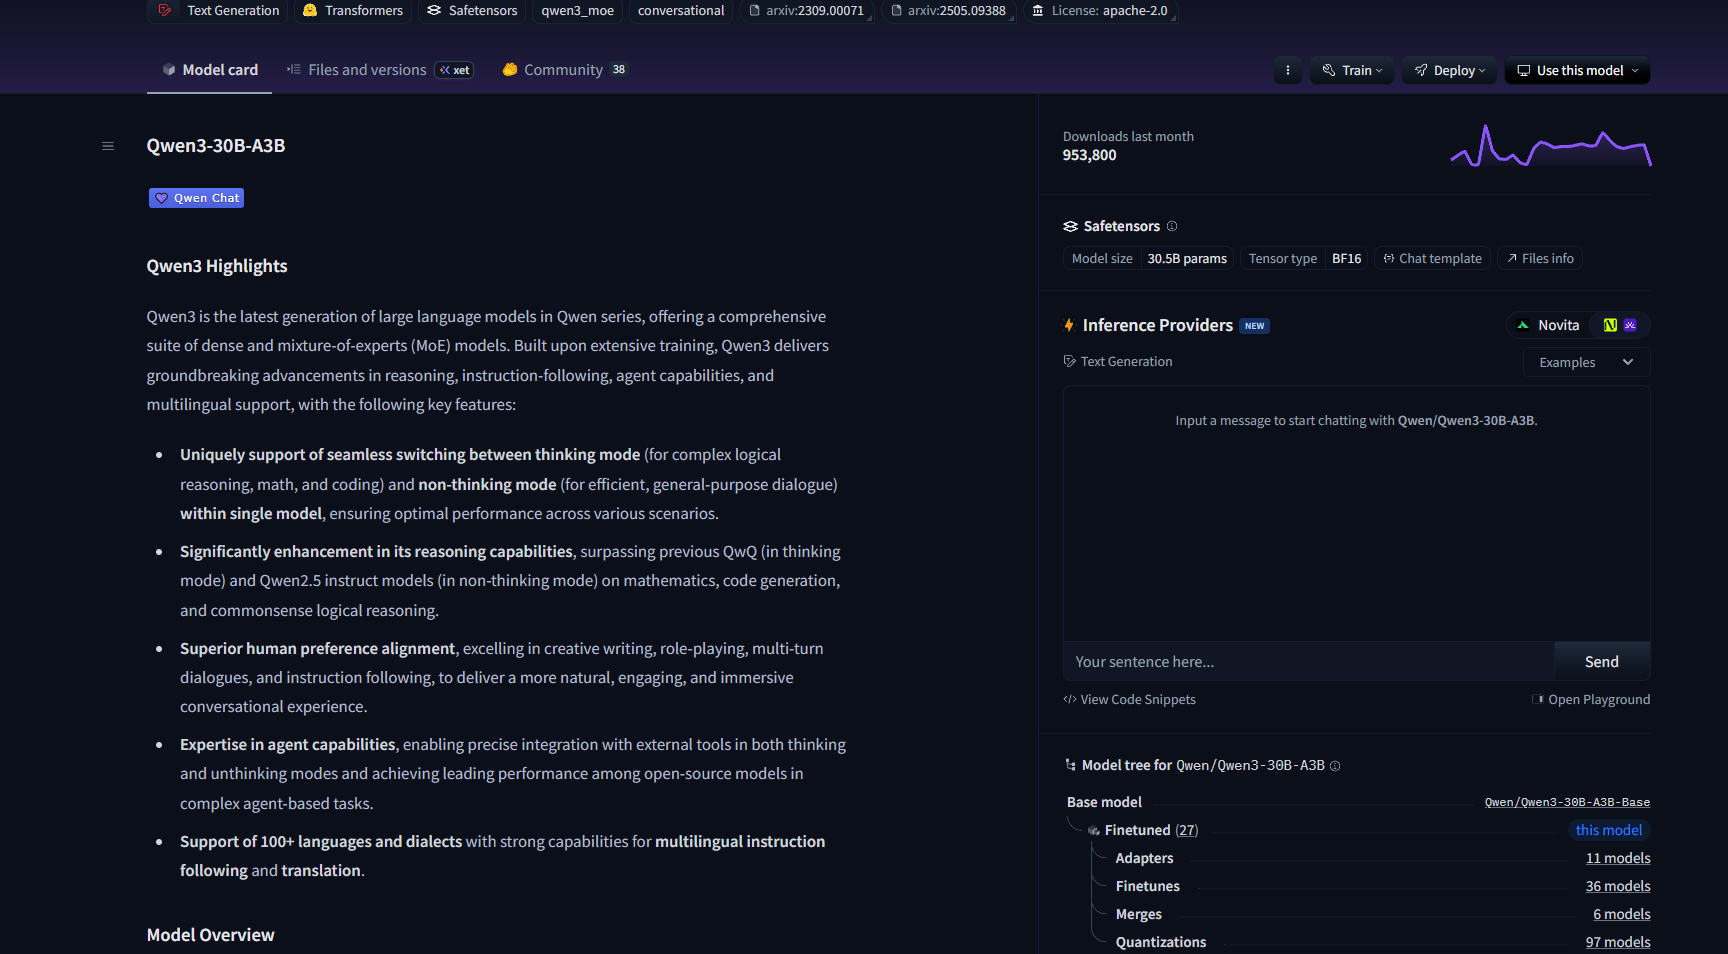Click the info icon next to Safetensors heading
The height and width of the screenshot is (954, 1728).
pos(1172,226)
